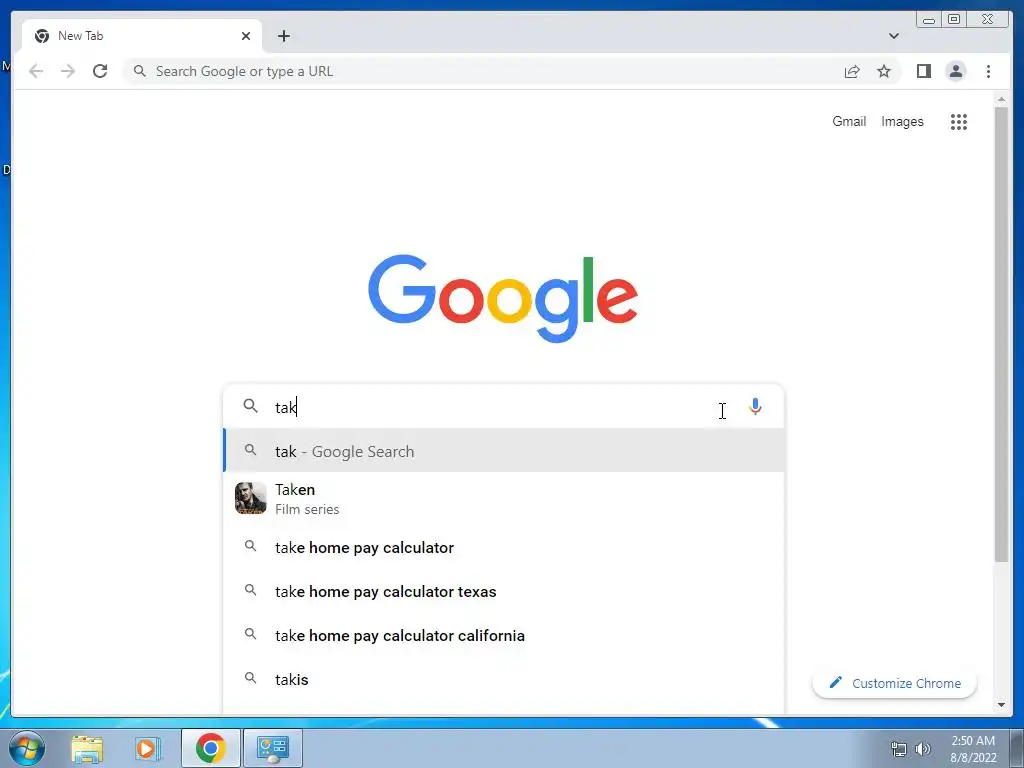
Task: Open the control panel taskbar icon
Action: point(272,748)
